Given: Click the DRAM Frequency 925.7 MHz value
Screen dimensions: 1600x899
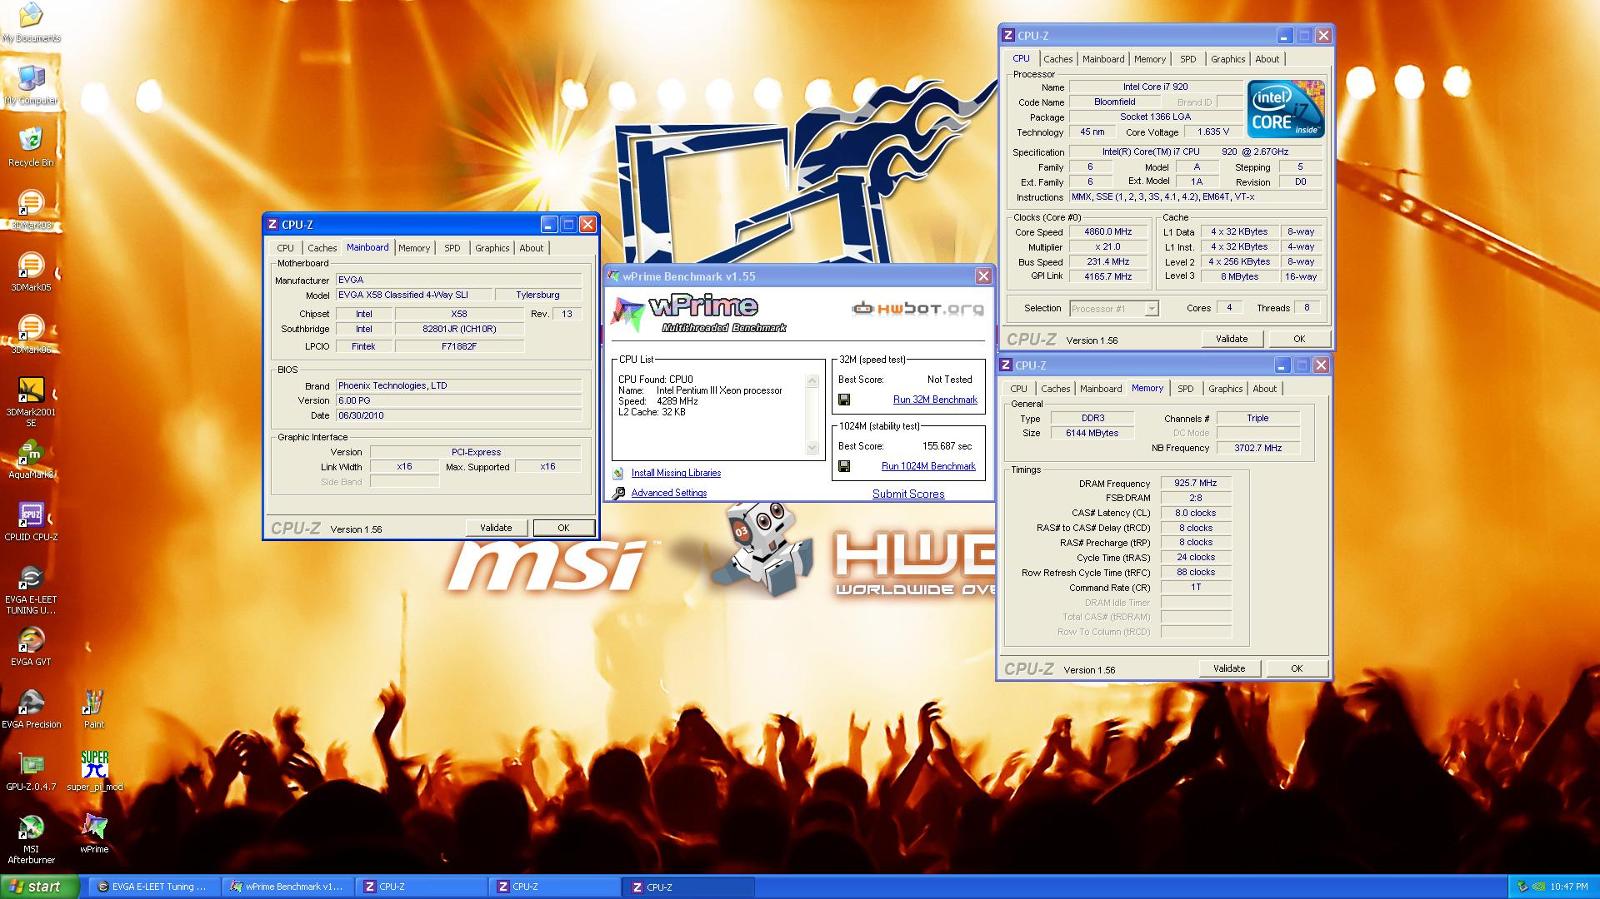Looking at the screenshot, I should pyautogui.click(x=1195, y=483).
